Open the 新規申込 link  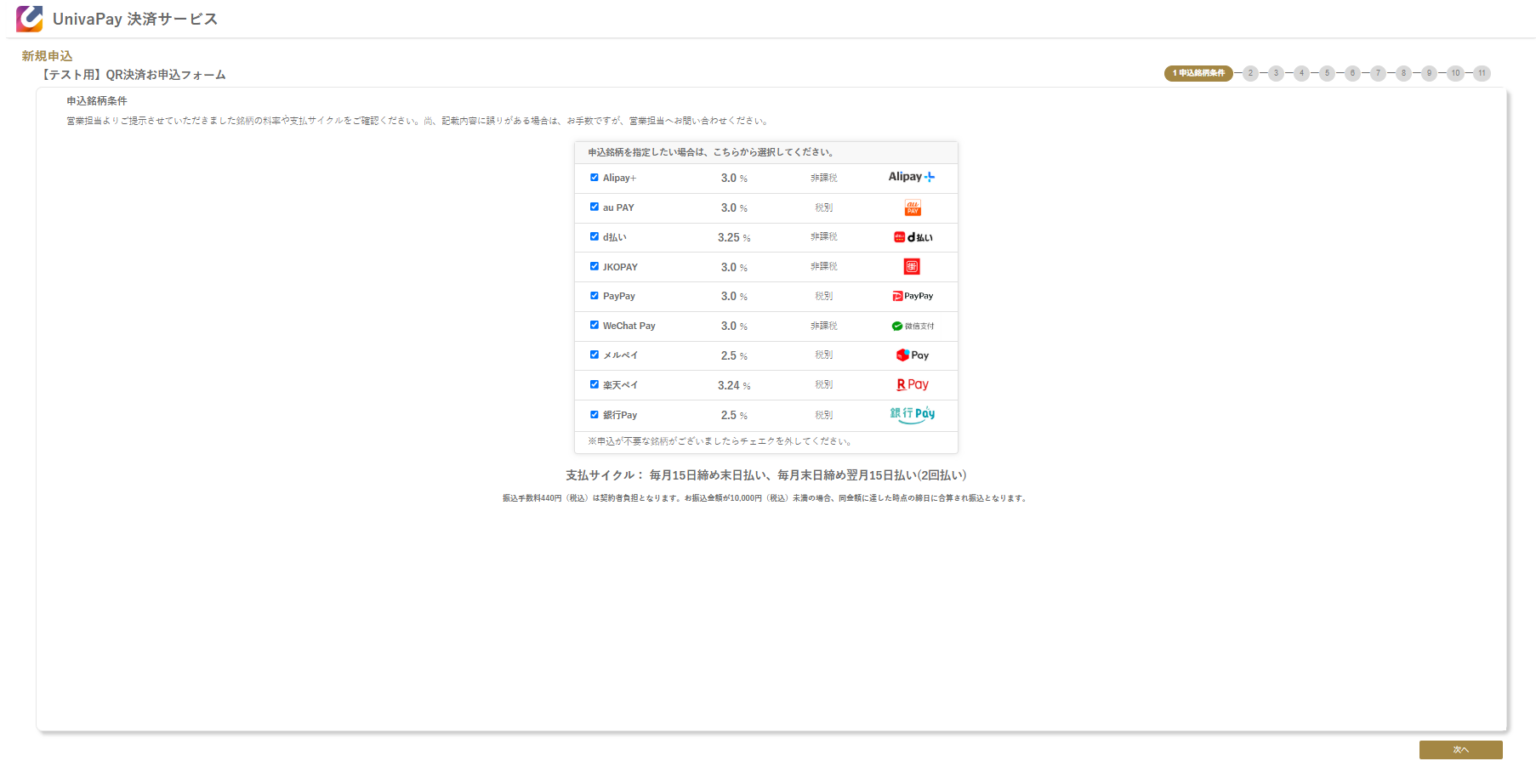coord(48,57)
